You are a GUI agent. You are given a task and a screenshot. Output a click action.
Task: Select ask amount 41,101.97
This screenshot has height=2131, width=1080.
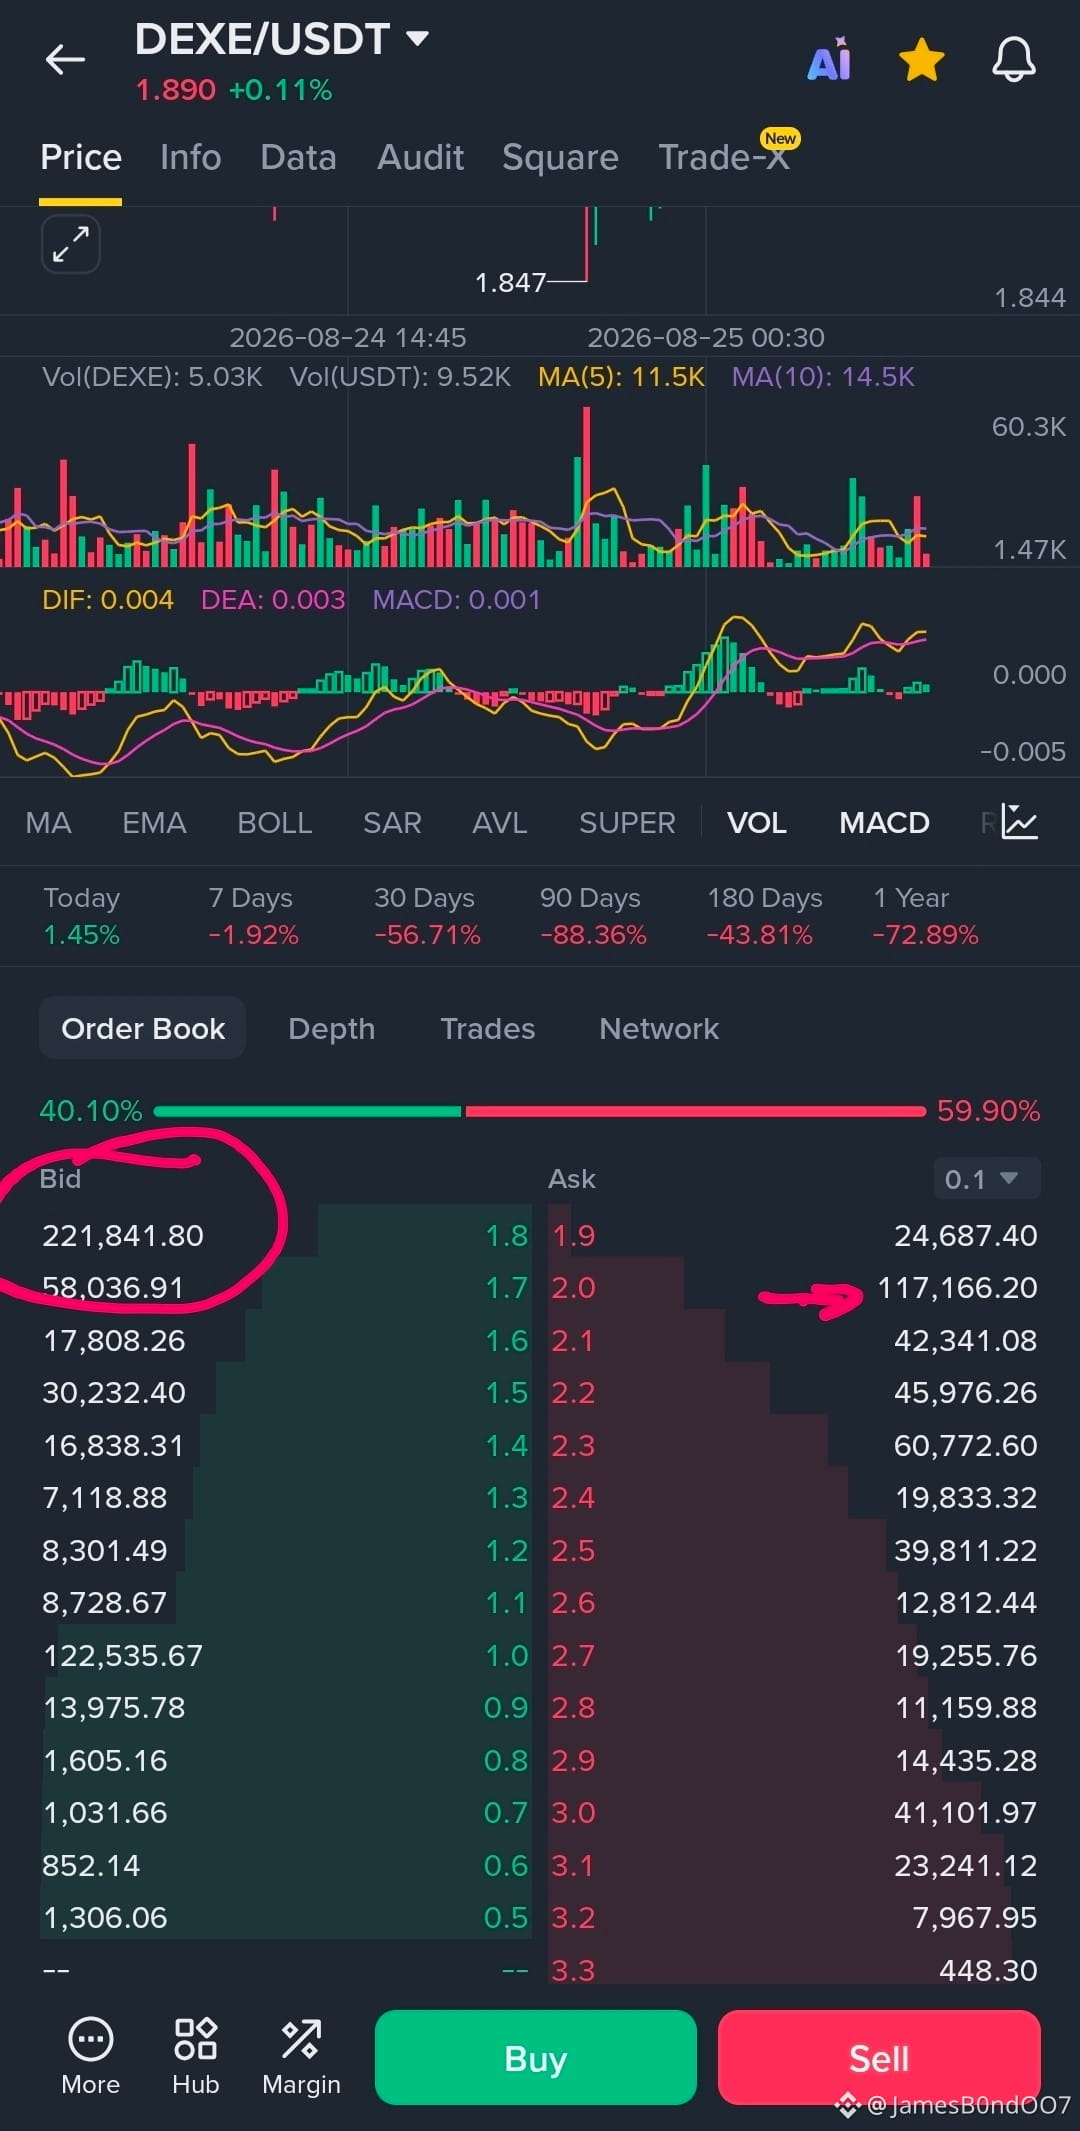[x=966, y=1813]
